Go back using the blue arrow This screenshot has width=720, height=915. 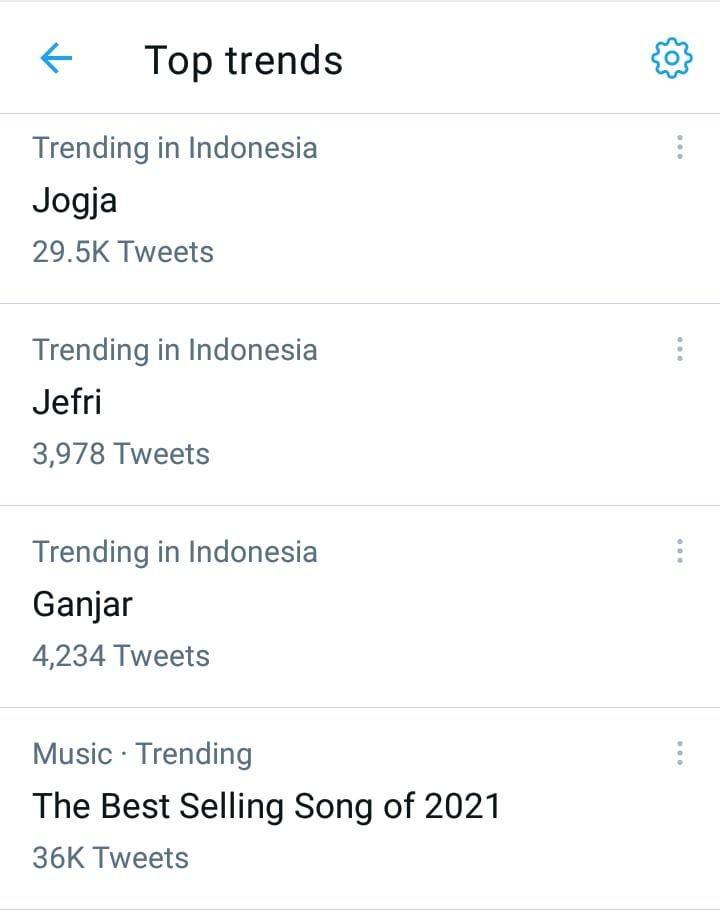pyautogui.click(x=56, y=58)
